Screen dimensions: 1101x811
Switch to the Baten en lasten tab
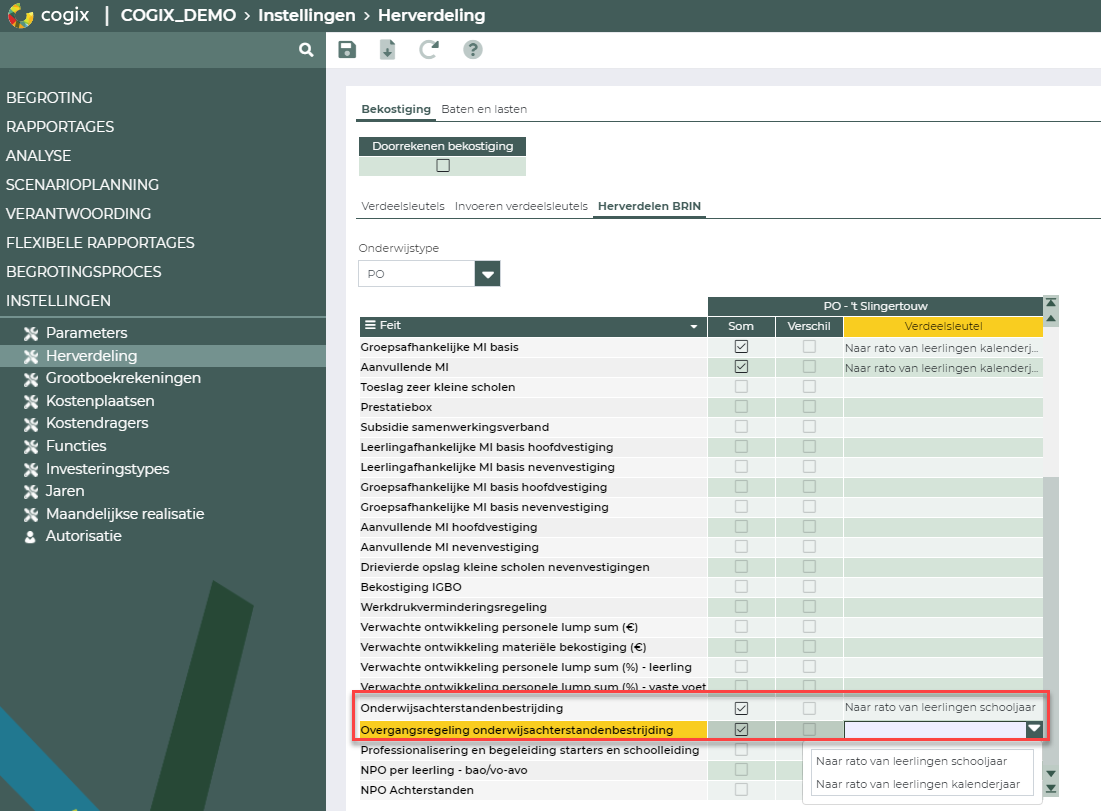484,109
